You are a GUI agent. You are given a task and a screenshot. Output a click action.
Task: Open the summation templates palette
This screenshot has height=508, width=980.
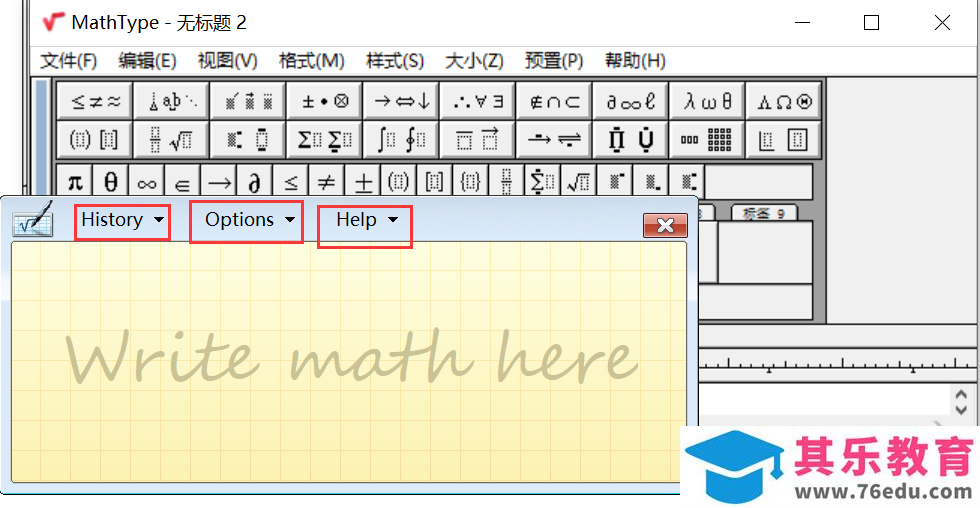click(324, 139)
